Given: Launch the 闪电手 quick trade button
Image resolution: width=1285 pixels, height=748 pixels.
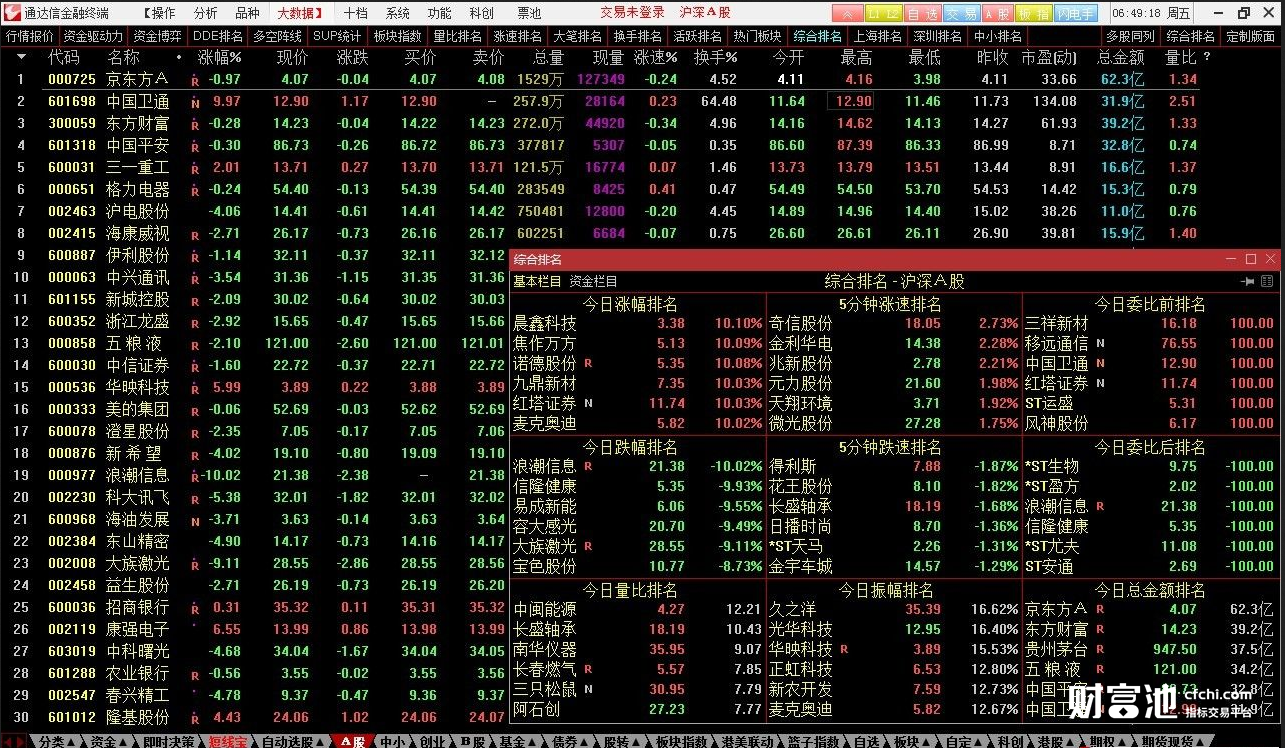Looking at the screenshot, I should pos(1075,13).
